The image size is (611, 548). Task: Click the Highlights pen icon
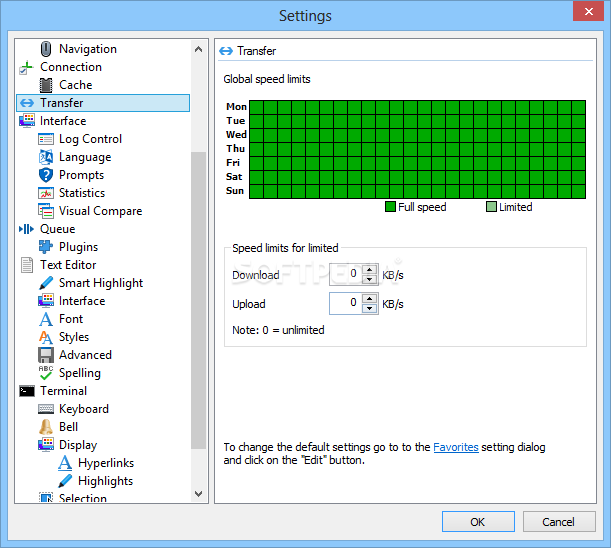click(x=65, y=481)
